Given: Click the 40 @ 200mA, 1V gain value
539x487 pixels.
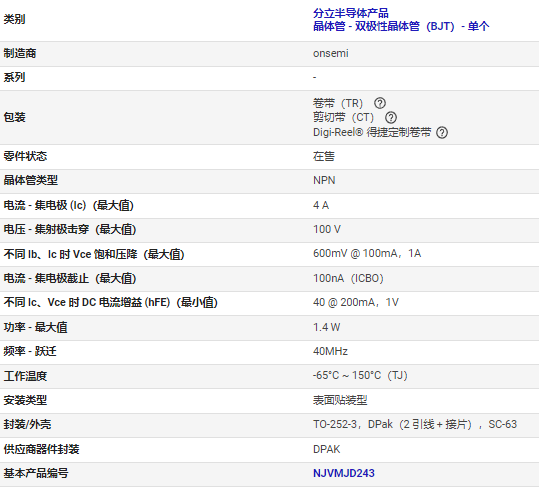Looking at the screenshot, I should click(356, 302).
